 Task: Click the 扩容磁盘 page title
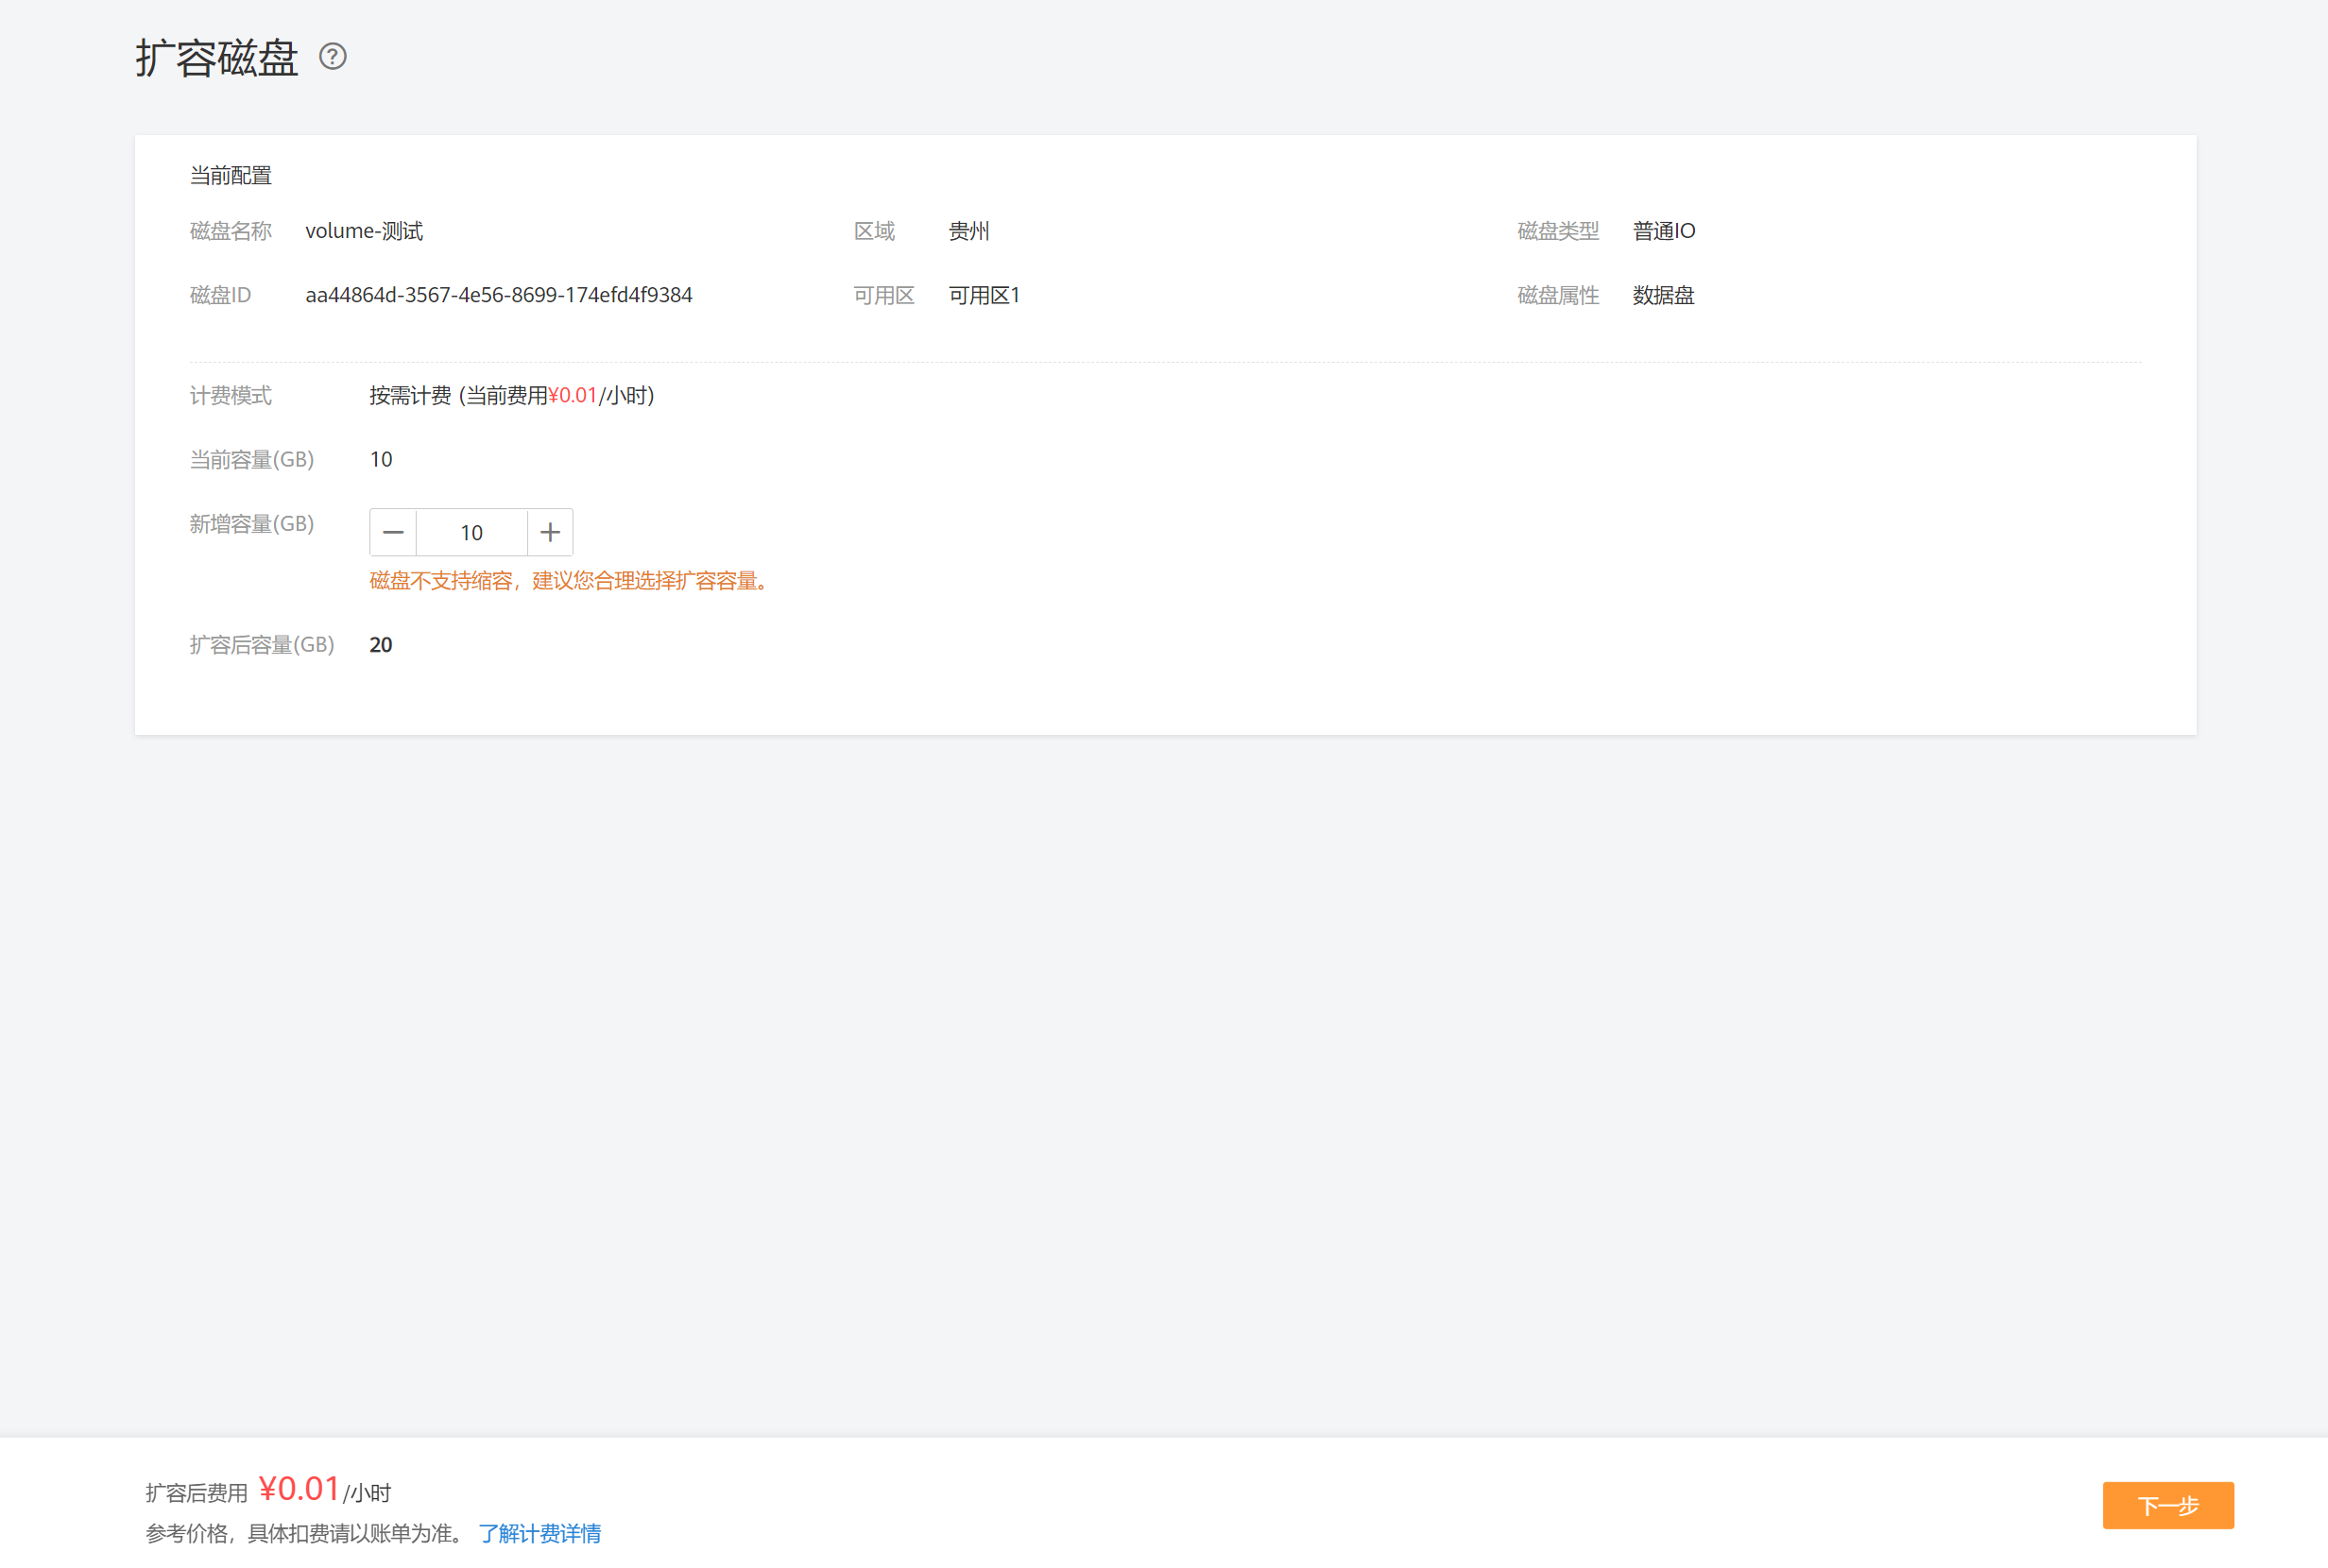tap(217, 58)
